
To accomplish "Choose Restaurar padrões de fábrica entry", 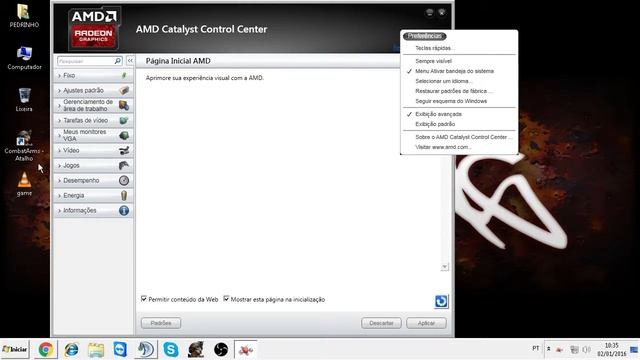I will [x=454, y=91].
